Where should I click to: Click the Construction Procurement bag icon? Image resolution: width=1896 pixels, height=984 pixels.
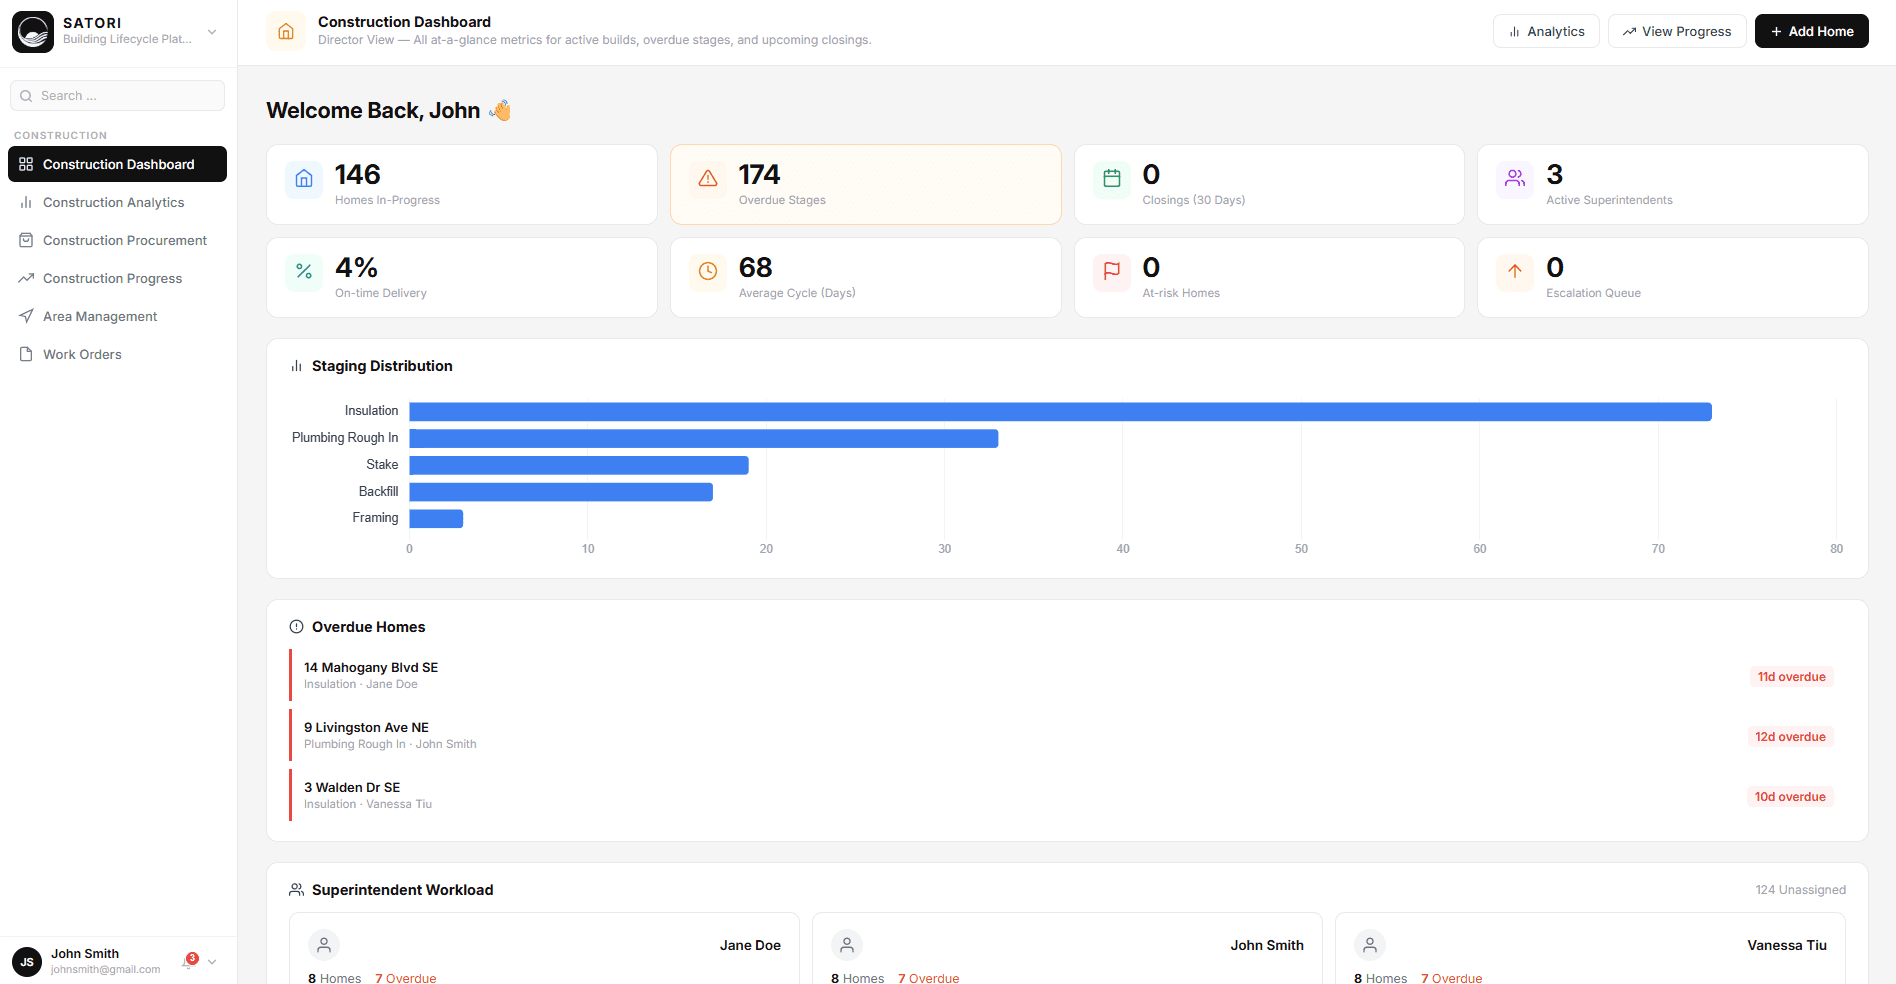pos(26,240)
